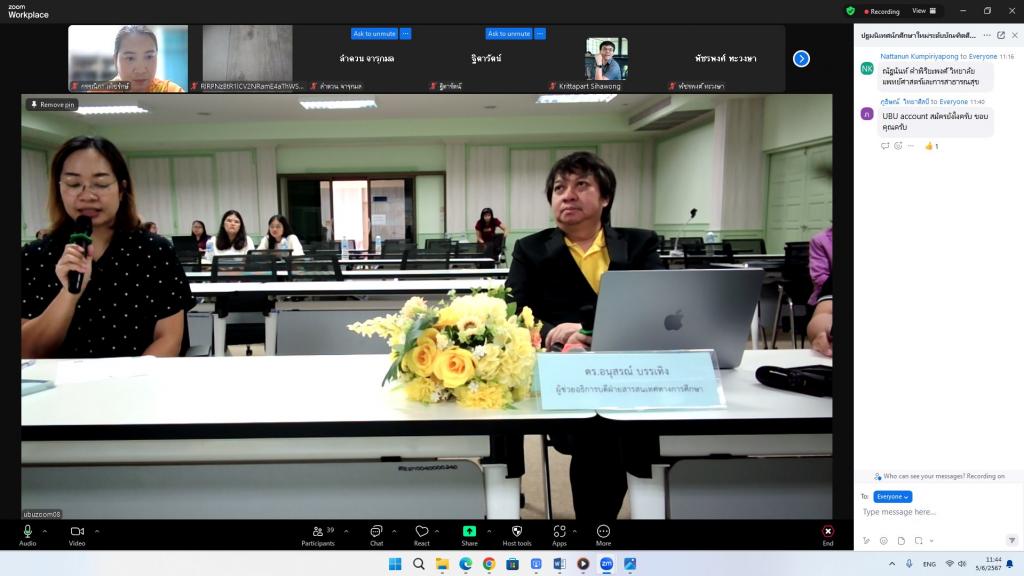1024x576 pixels.
Task: Open Wi-Fi network settings in tray
Action: click(950, 564)
